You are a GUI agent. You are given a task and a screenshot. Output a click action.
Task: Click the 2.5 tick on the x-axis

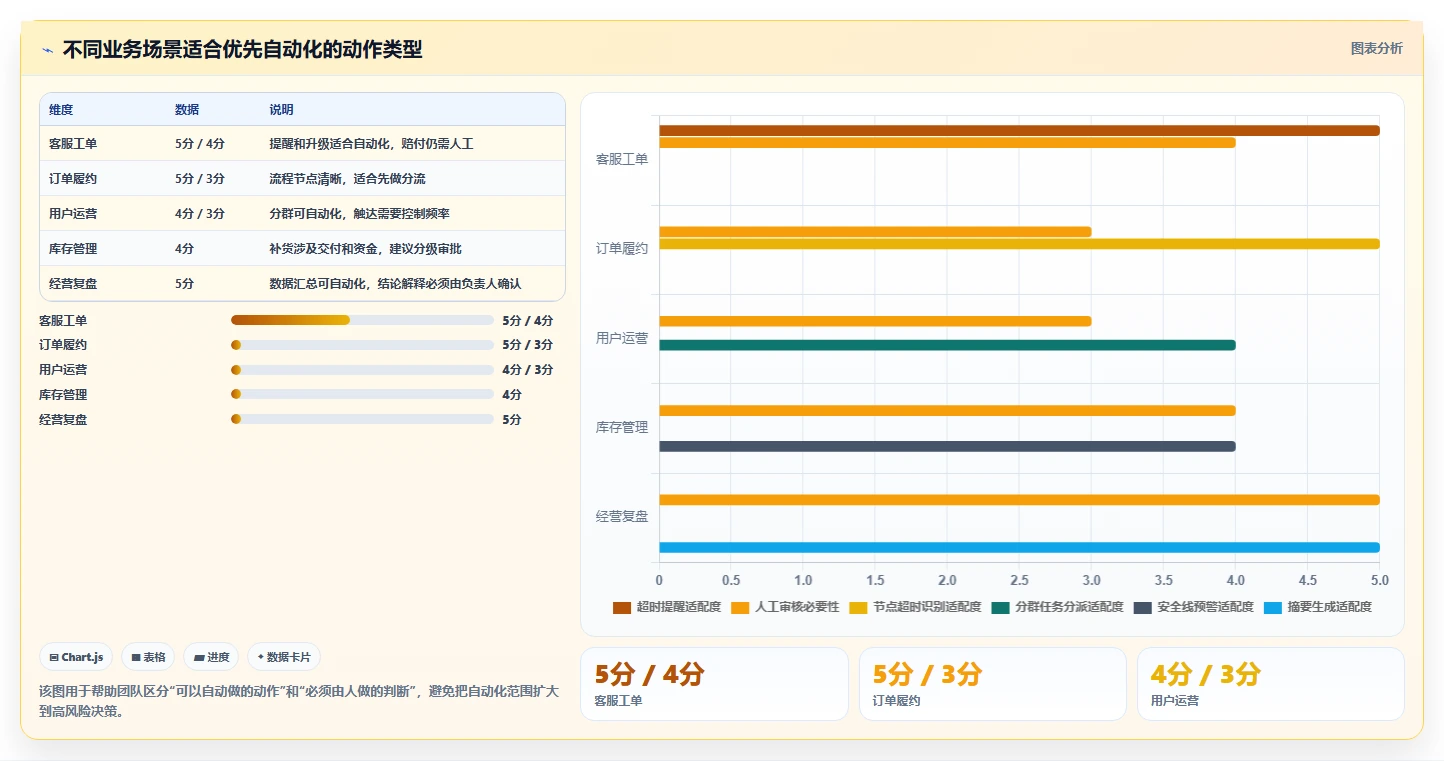[1019, 580]
